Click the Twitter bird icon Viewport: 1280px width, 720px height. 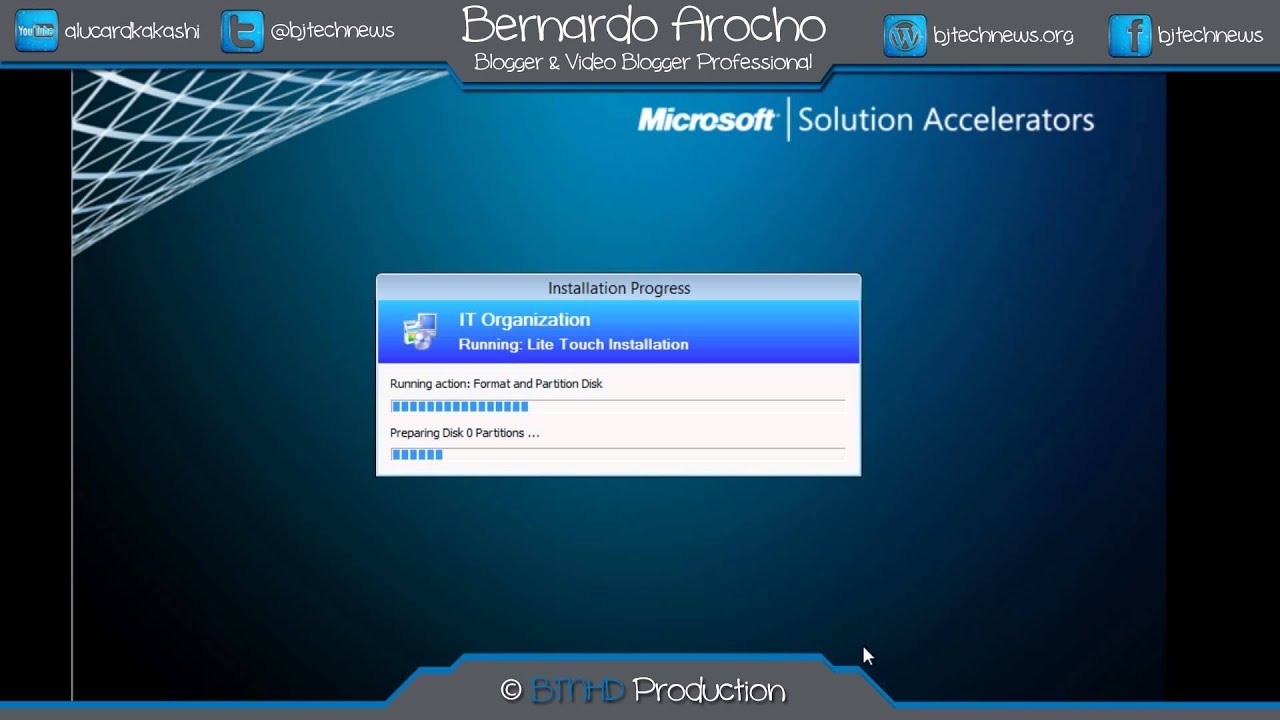click(x=242, y=31)
